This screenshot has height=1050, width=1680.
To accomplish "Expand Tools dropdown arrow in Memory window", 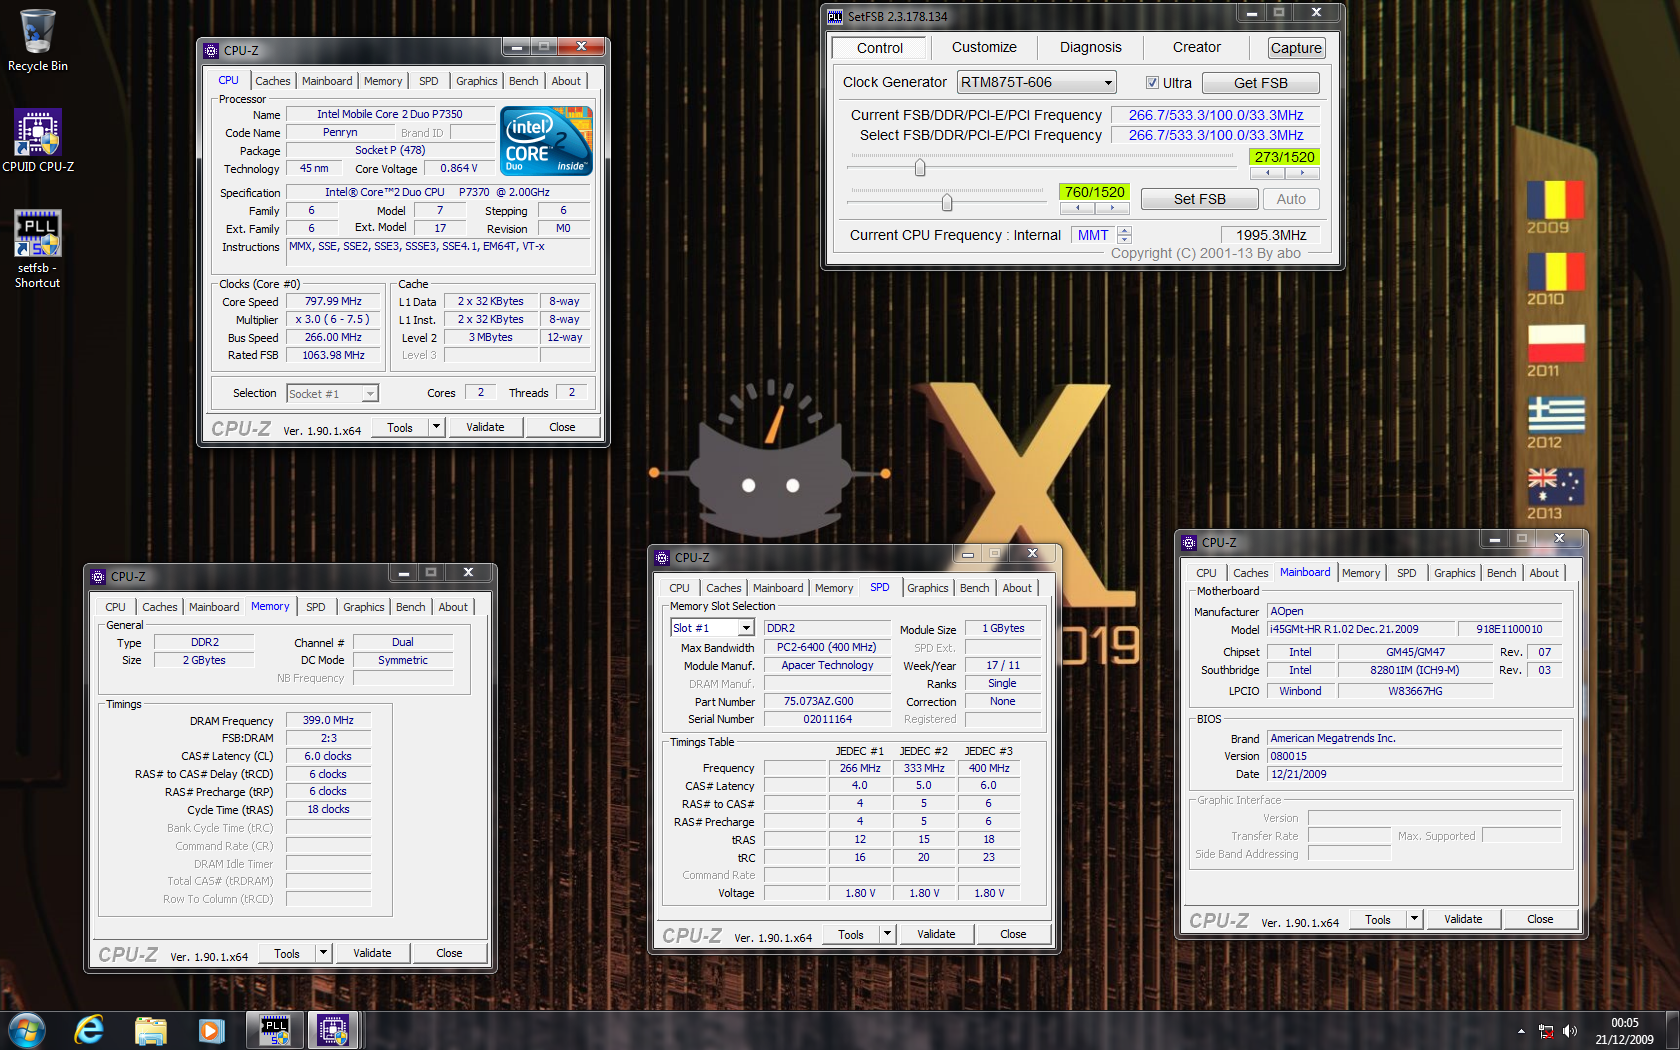I will (323, 953).
